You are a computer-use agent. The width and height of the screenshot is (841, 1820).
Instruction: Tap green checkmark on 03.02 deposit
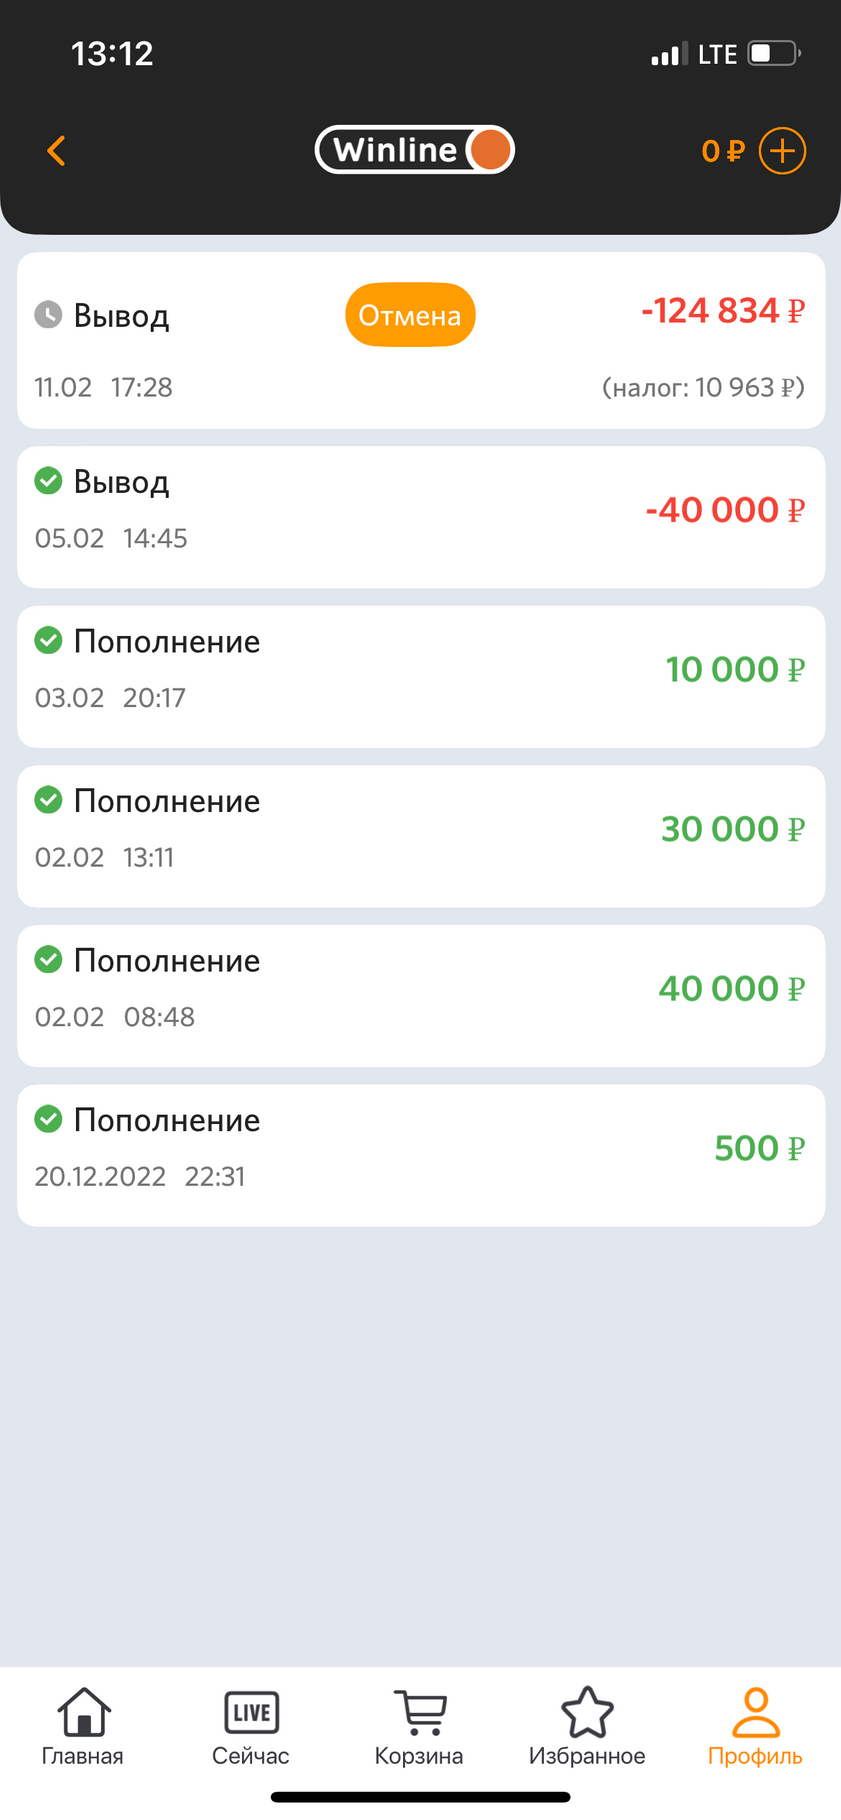click(x=48, y=640)
